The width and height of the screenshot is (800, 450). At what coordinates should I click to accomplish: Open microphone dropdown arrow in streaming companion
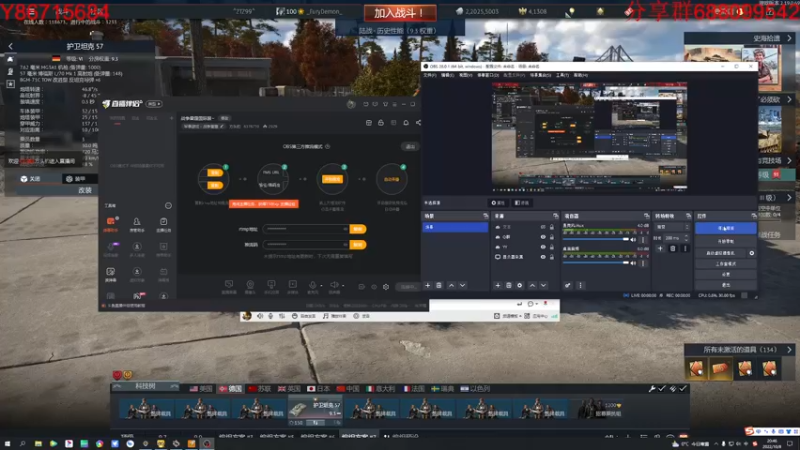pyautogui.click(x=321, y=286)
